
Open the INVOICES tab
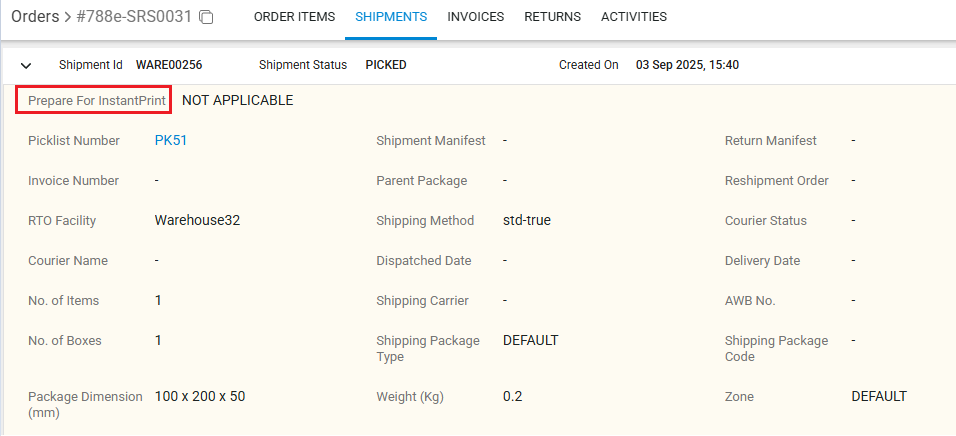click(x=476, y=17)
